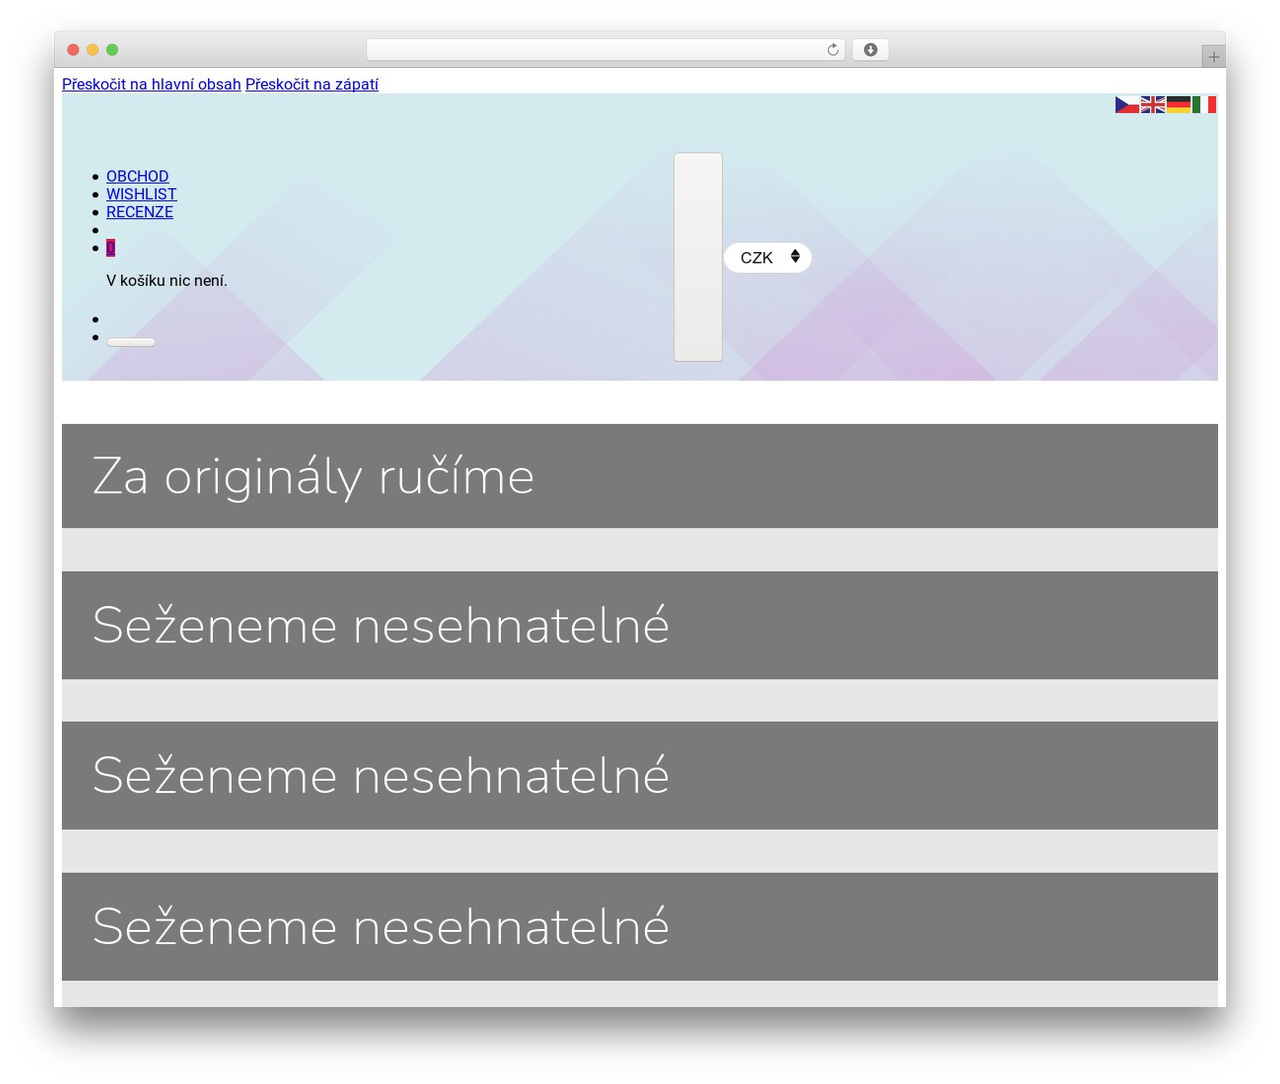
Task: Switch language via the Italian flag
Action: point(1204,104)
